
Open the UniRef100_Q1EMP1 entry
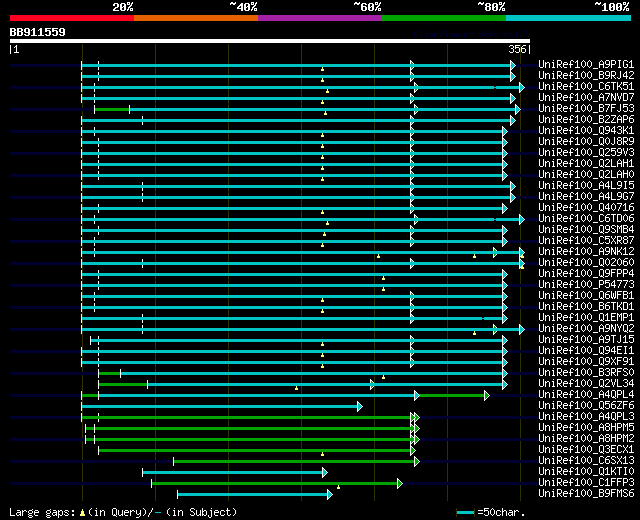pyautogui.click(x=586, y=318)
